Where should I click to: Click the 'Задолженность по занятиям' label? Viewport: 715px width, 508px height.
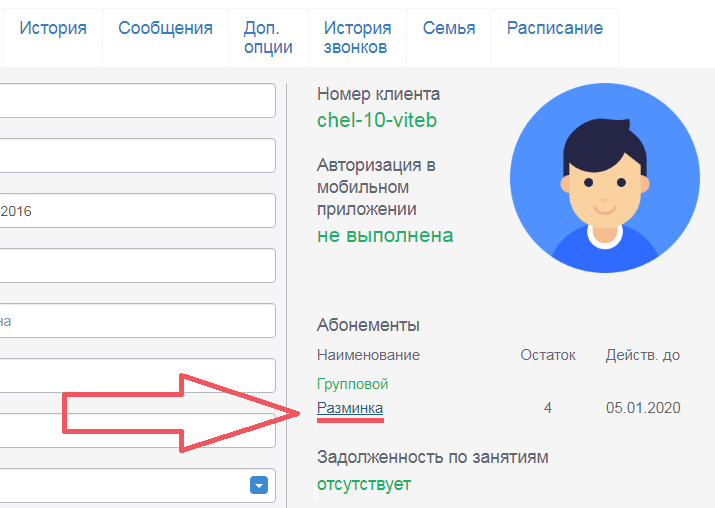pos(433,457)
